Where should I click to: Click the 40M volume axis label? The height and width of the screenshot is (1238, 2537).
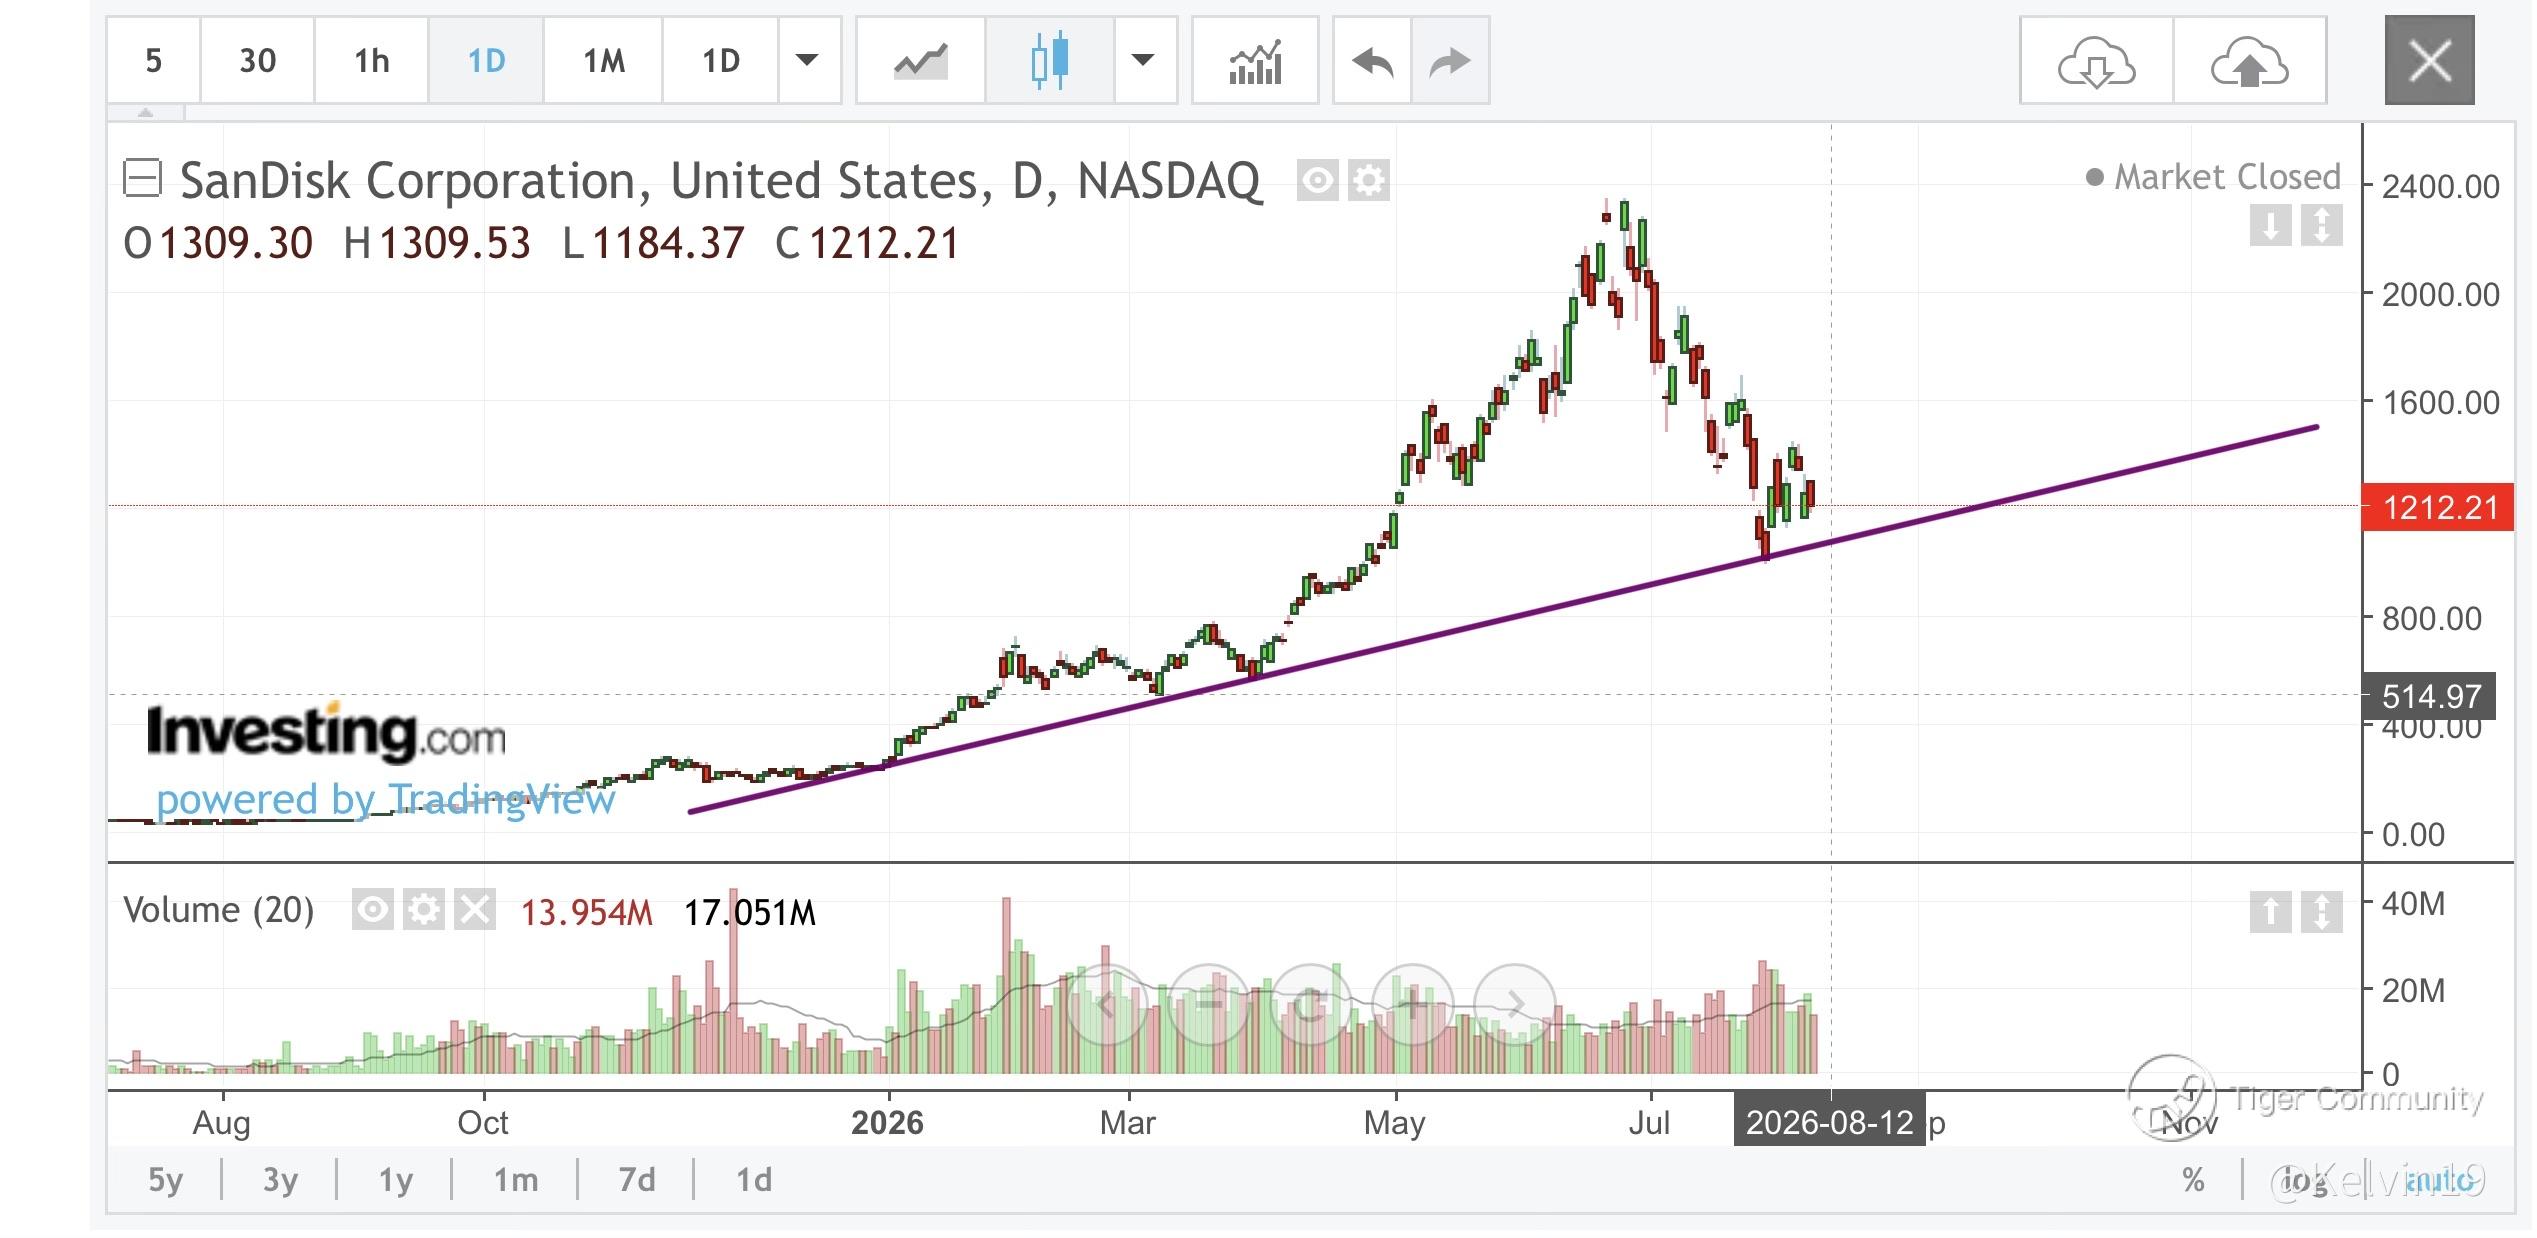[x=2413, y=904]
